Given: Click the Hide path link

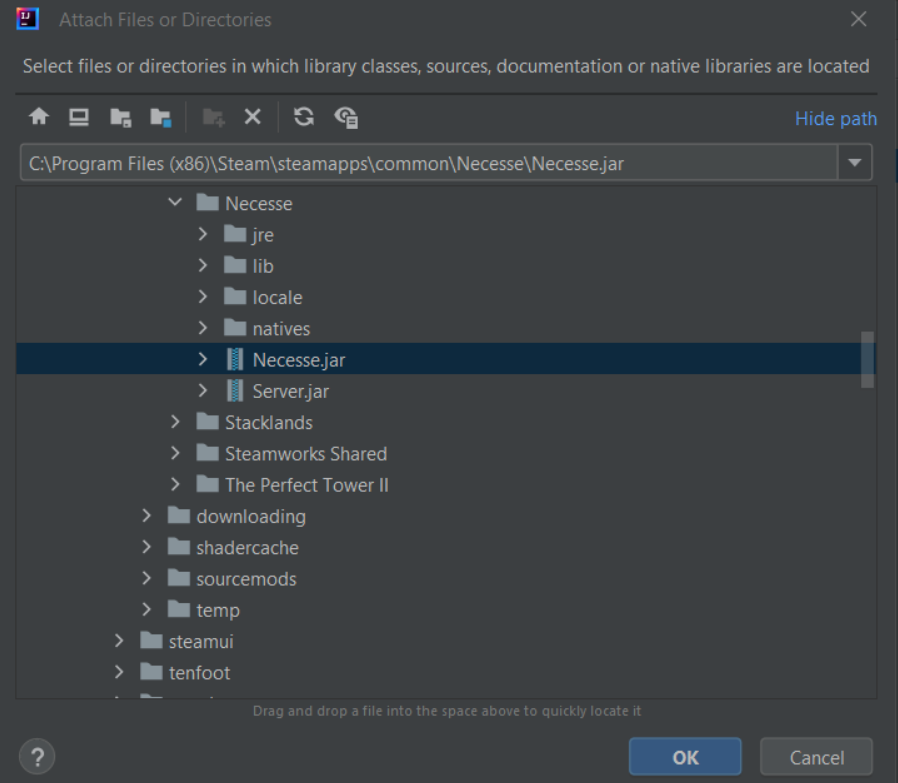Looking at the screenshot, I should 836,119.
